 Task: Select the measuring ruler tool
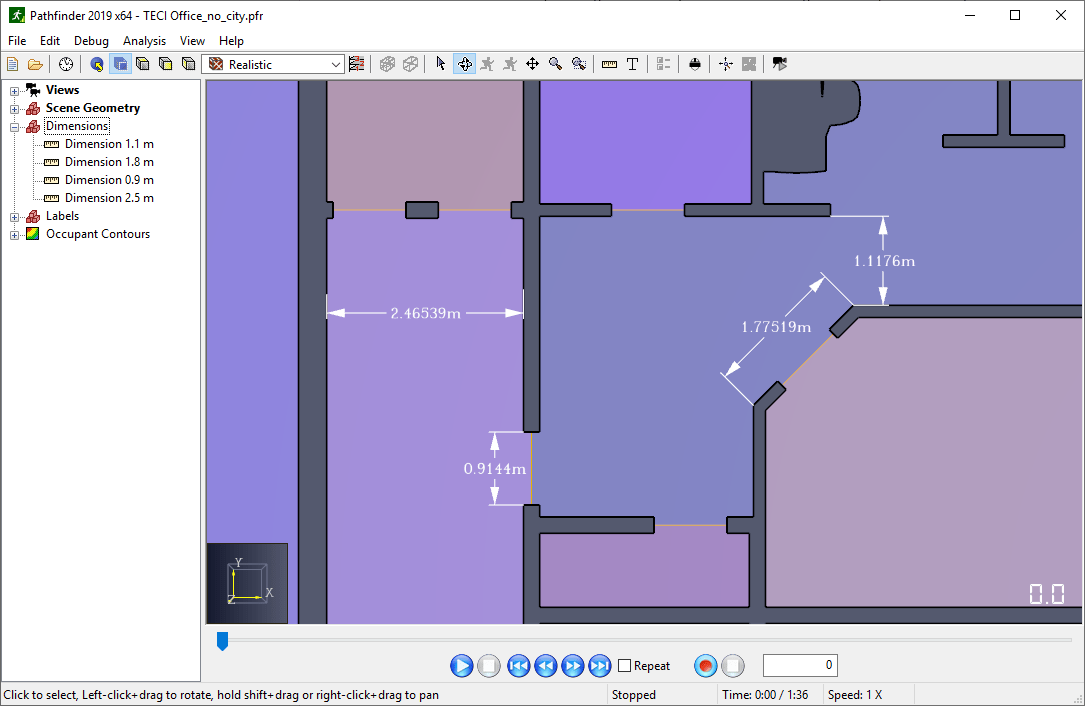coord(609,64)
